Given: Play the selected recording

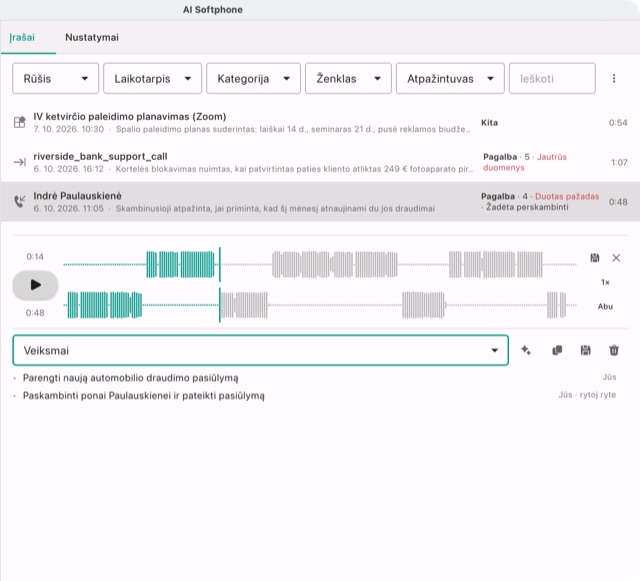Looking at the screenshot, I should (x=36, y=285).
